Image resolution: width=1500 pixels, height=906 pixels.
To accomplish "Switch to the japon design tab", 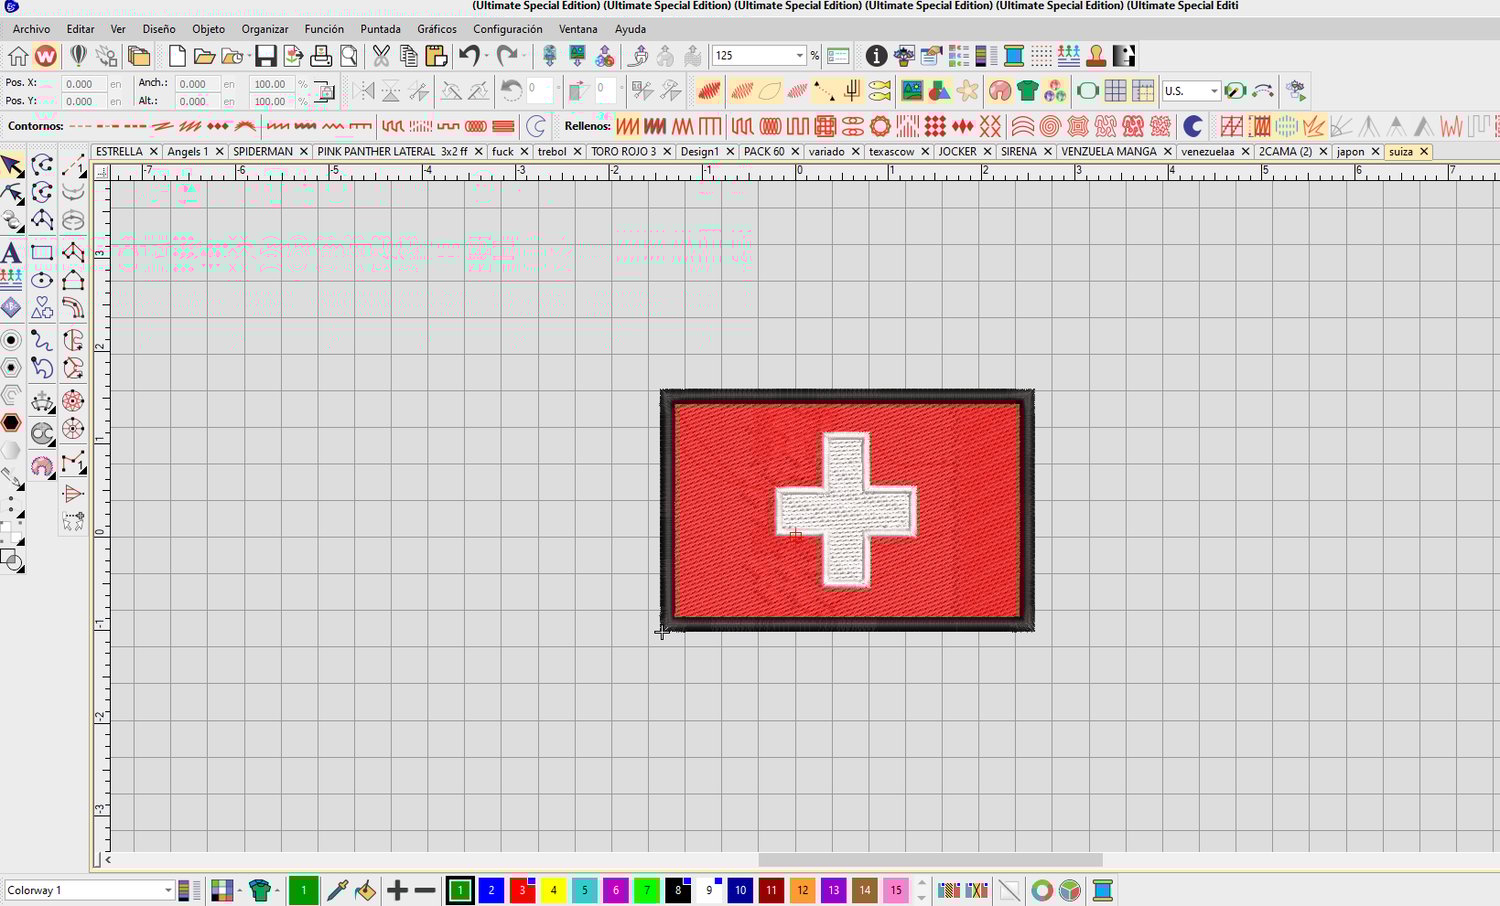I will pos(1351,152).
